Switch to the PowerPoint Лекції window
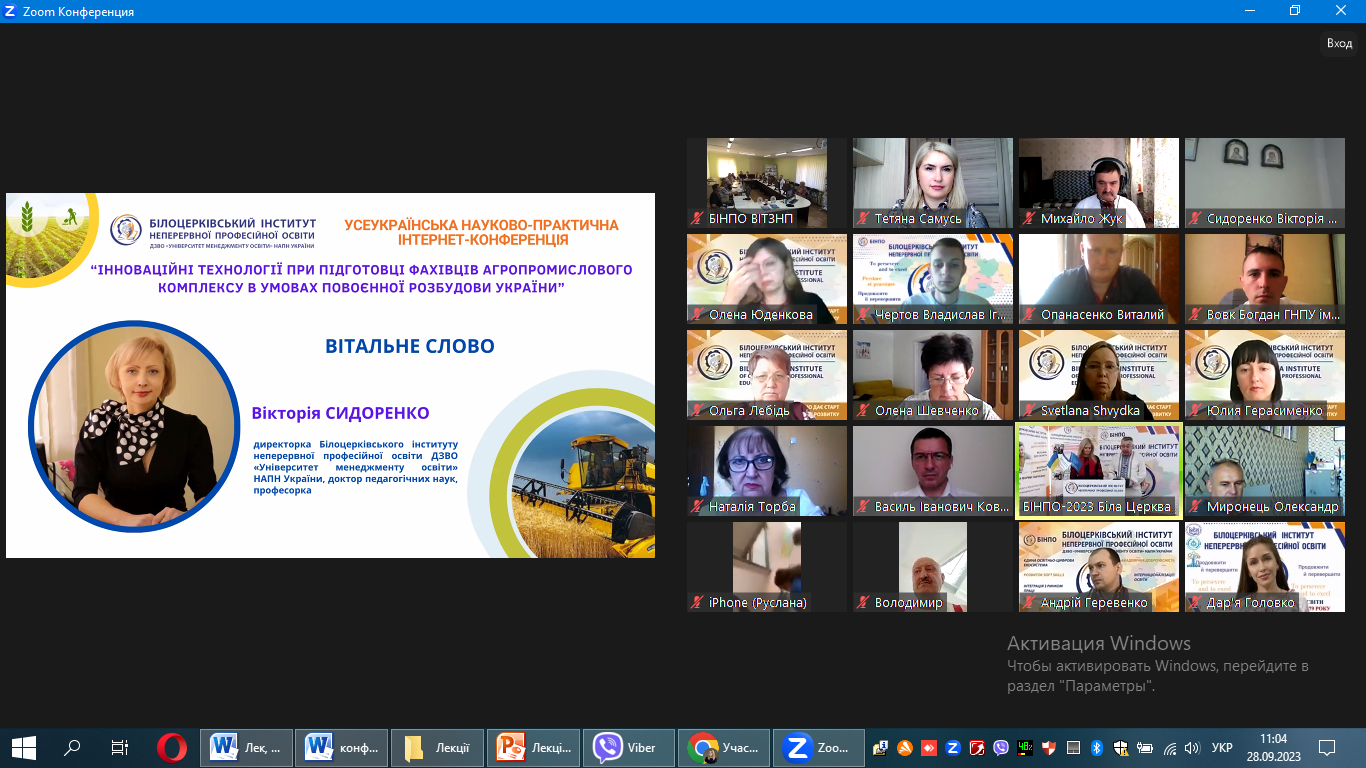The image size is (1366, 768). pos(532,747)
